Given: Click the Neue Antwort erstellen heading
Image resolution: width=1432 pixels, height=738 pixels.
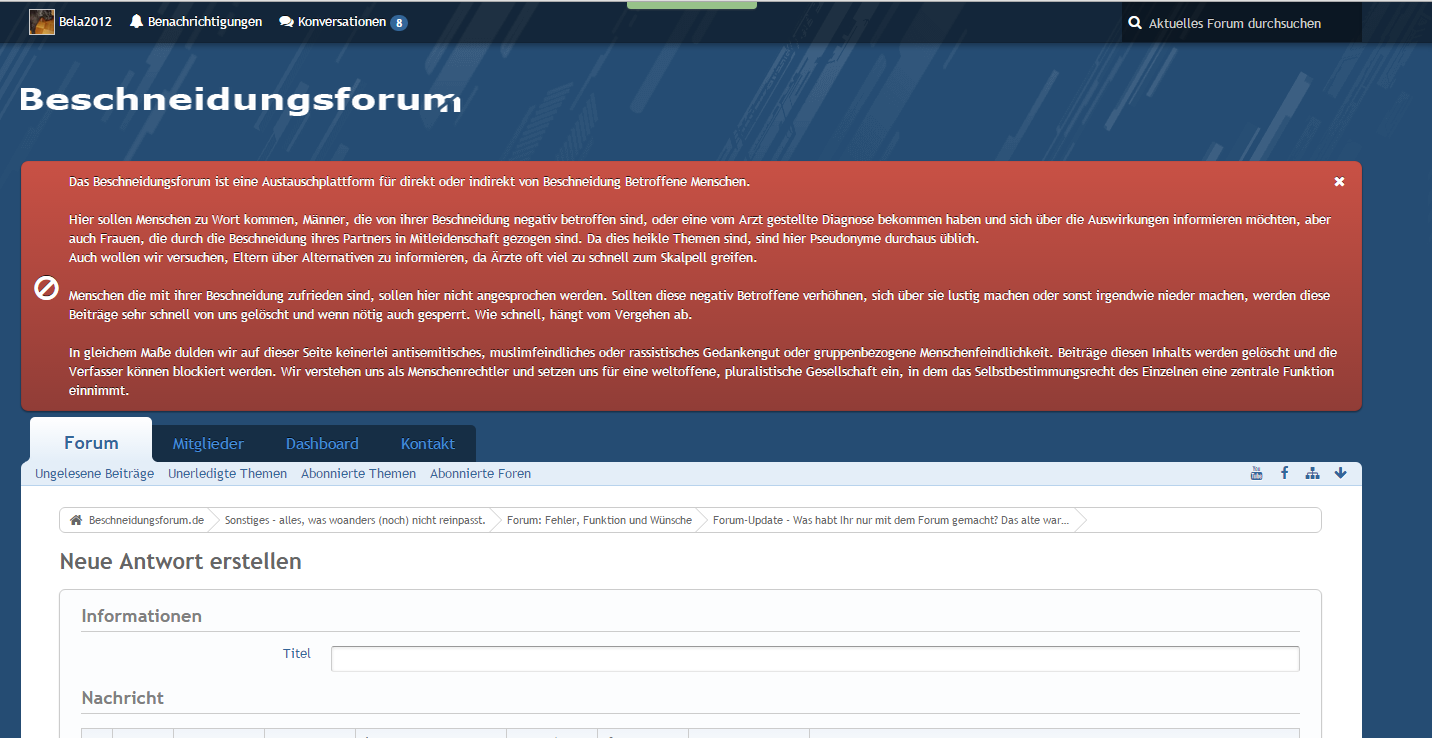Looking at the screenshot, I should 181,562.
